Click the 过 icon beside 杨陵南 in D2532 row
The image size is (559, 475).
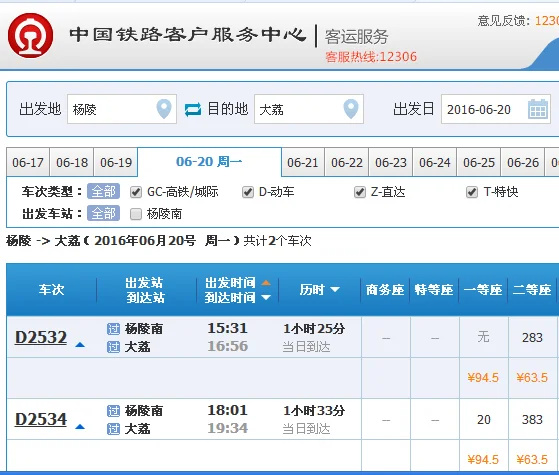113,329
